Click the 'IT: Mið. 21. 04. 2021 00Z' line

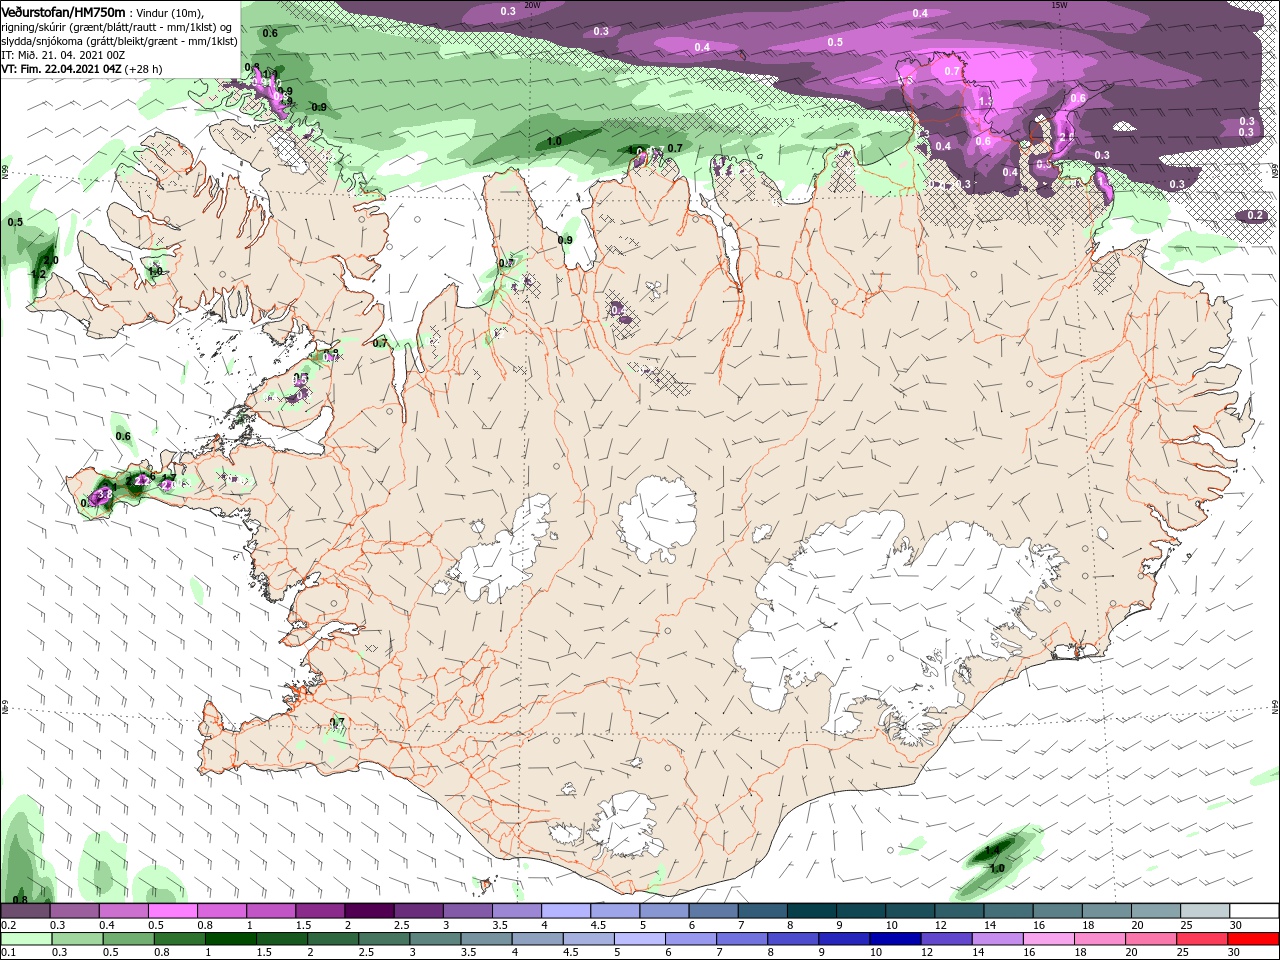click(x=63, y=55)
